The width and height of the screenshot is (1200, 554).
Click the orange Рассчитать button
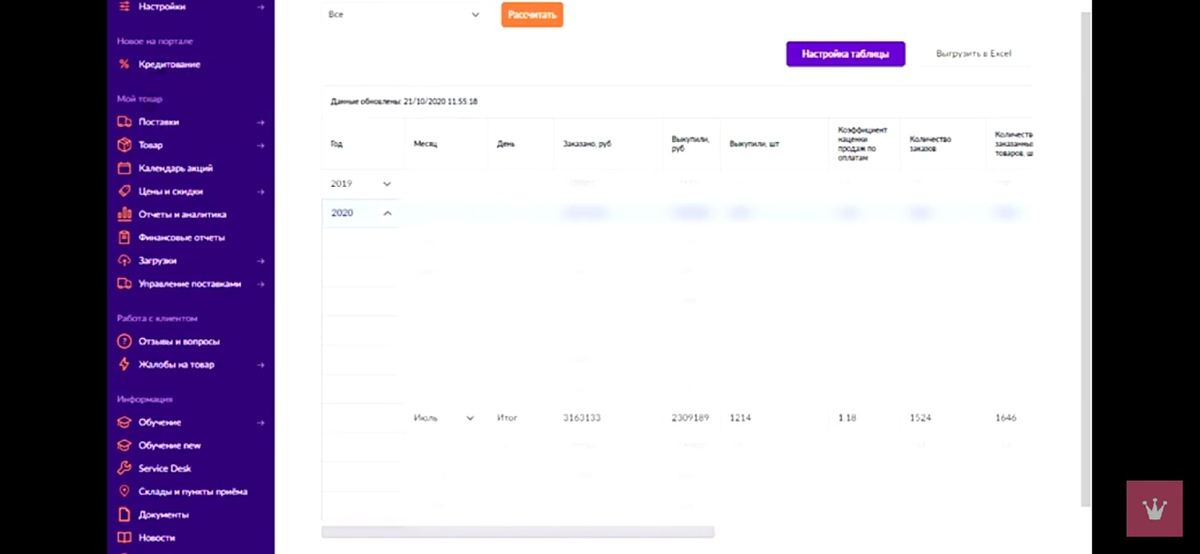pyautogui.click(x=532, y=14)
